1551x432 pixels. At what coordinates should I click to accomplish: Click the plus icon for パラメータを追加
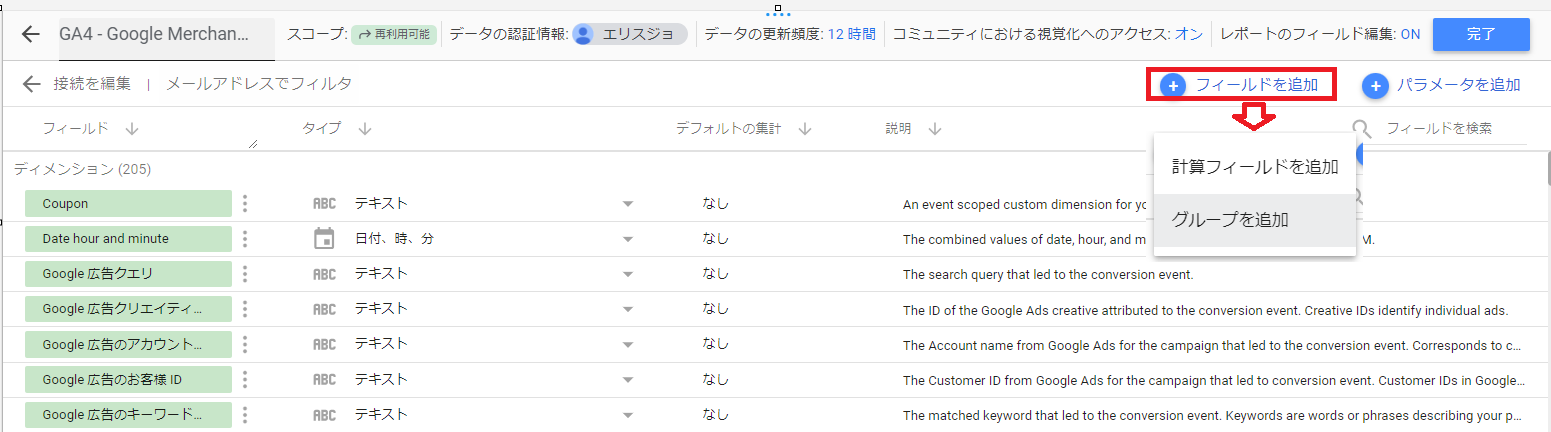pyautogui.click(x=1375, y=86)
